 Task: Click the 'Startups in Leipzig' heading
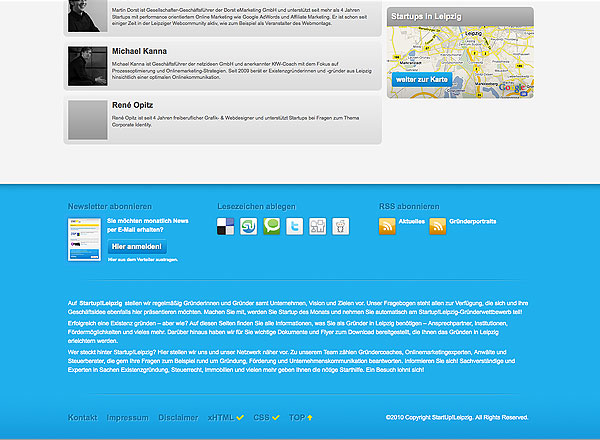[x=426, y=16]
